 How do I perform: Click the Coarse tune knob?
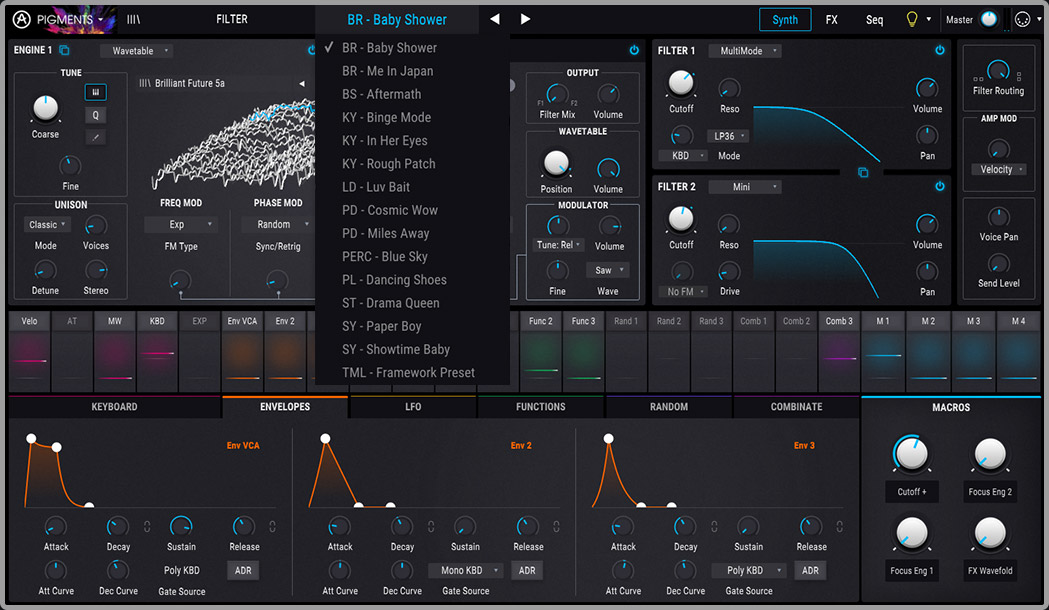[45, 108]
